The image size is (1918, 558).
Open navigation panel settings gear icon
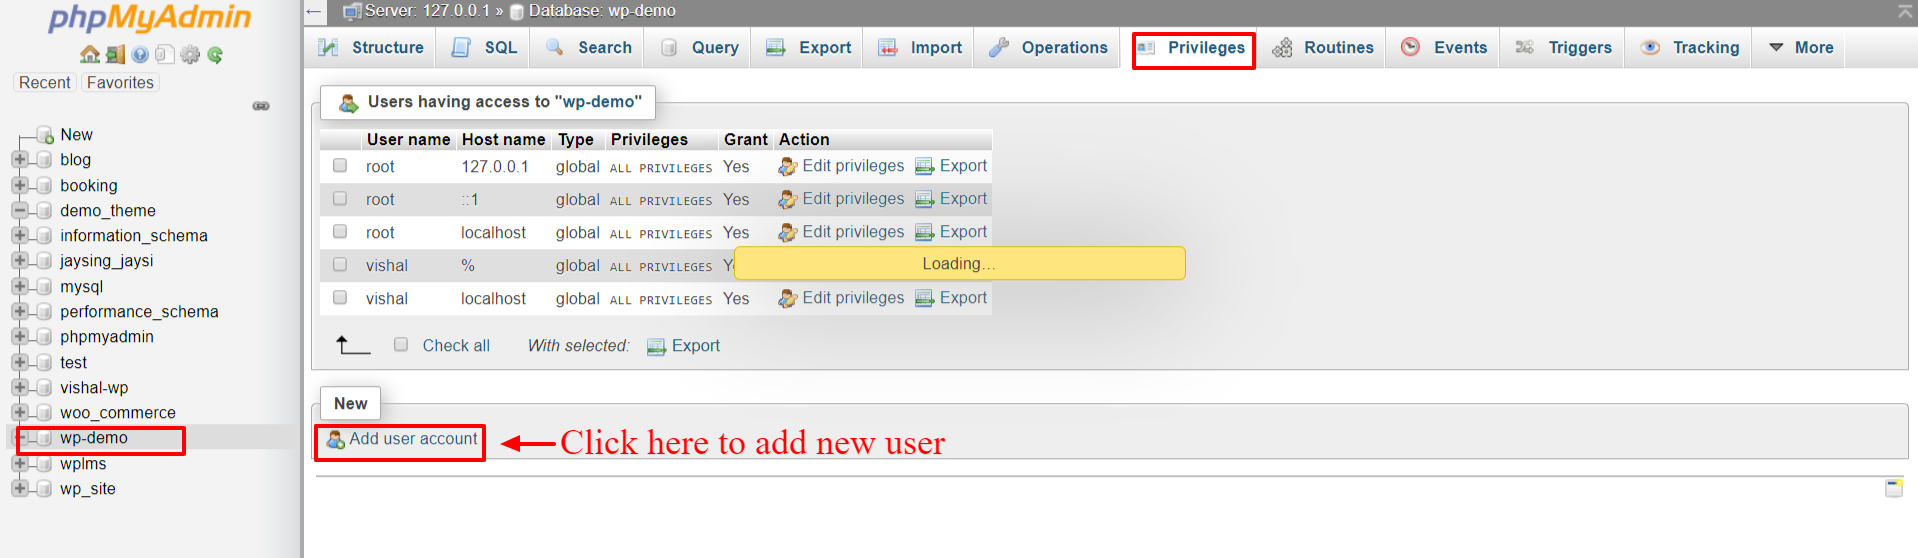pyautogui.click(x=190, y=55)
